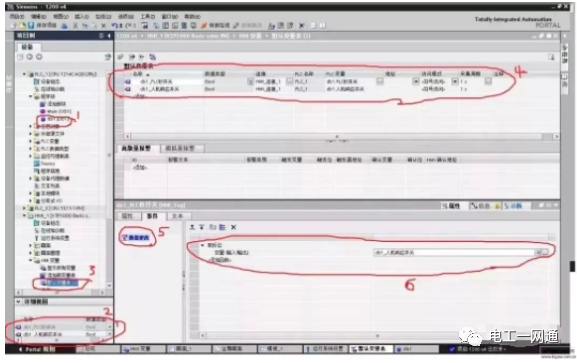
Task: Open the 窗口 menu
Action: tap(170, 17)
